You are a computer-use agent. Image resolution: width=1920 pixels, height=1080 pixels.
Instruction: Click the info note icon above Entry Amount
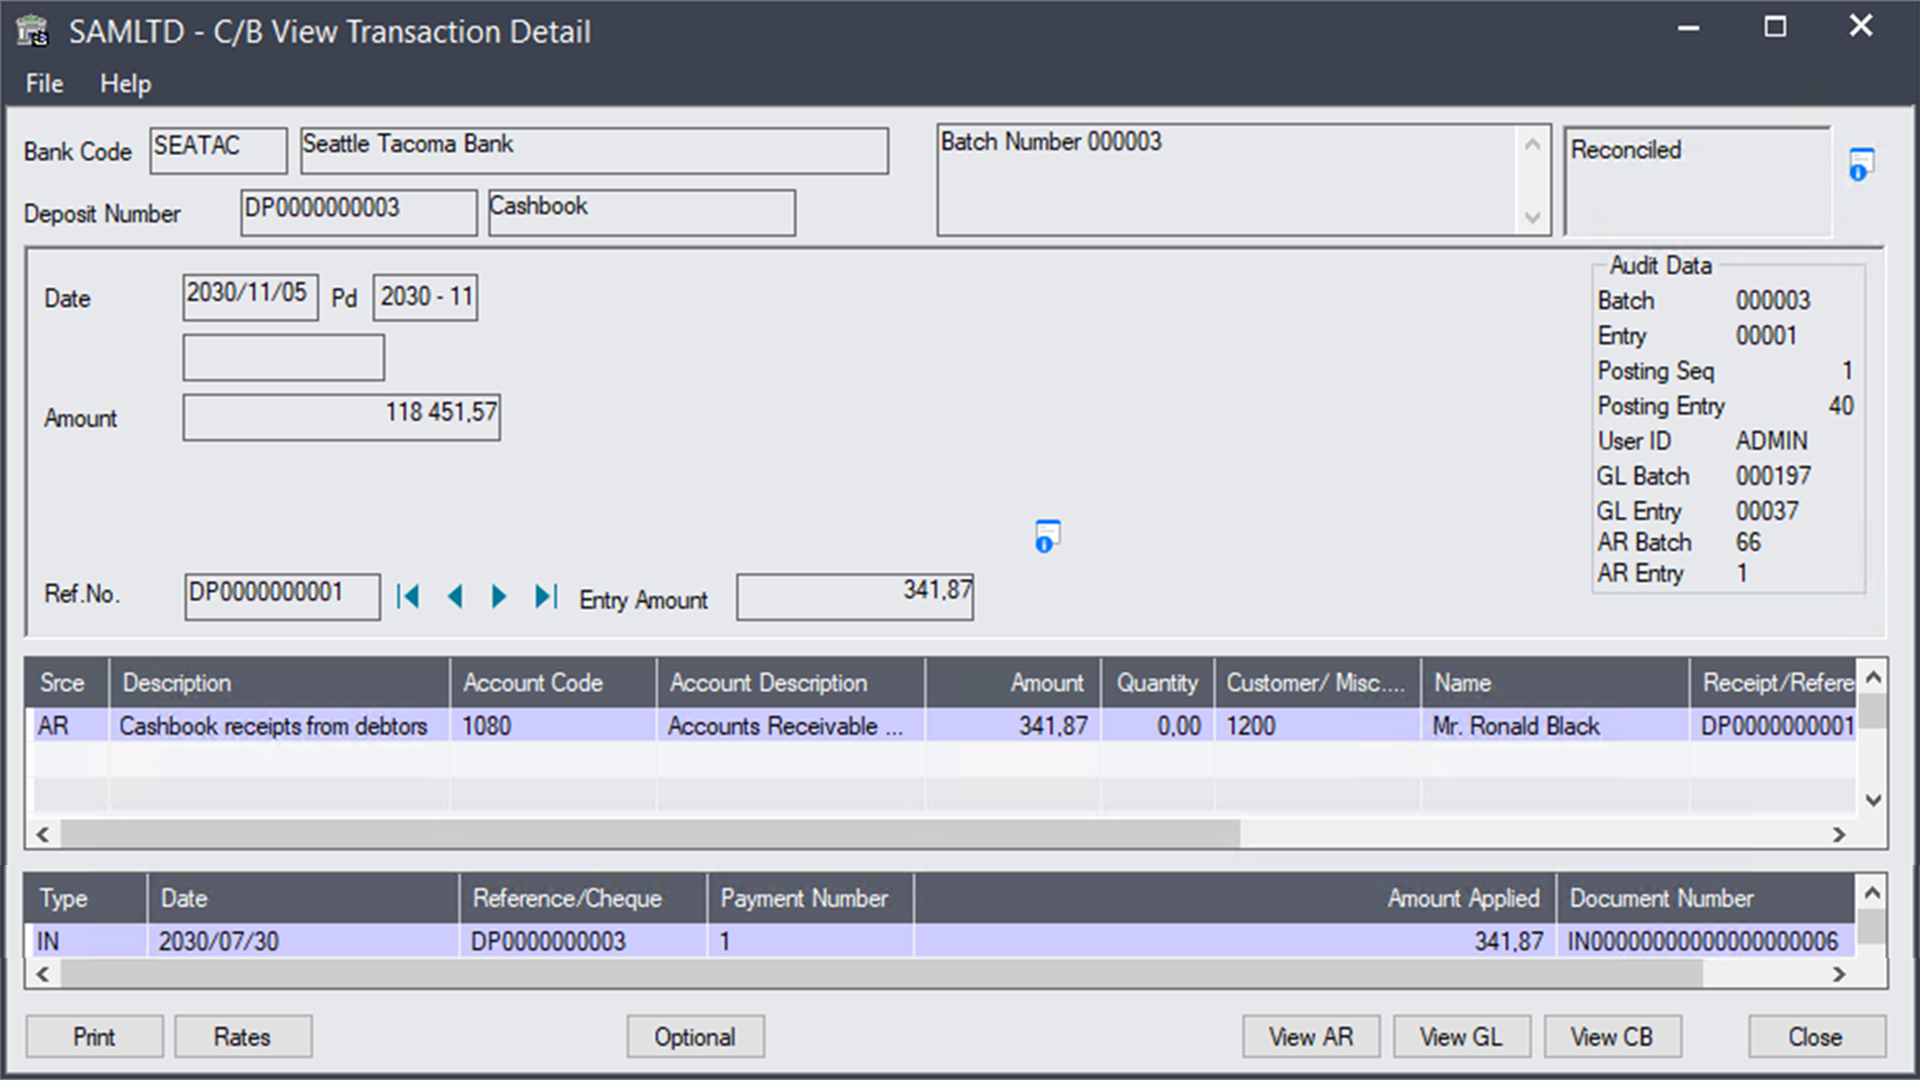[1047, 537]
